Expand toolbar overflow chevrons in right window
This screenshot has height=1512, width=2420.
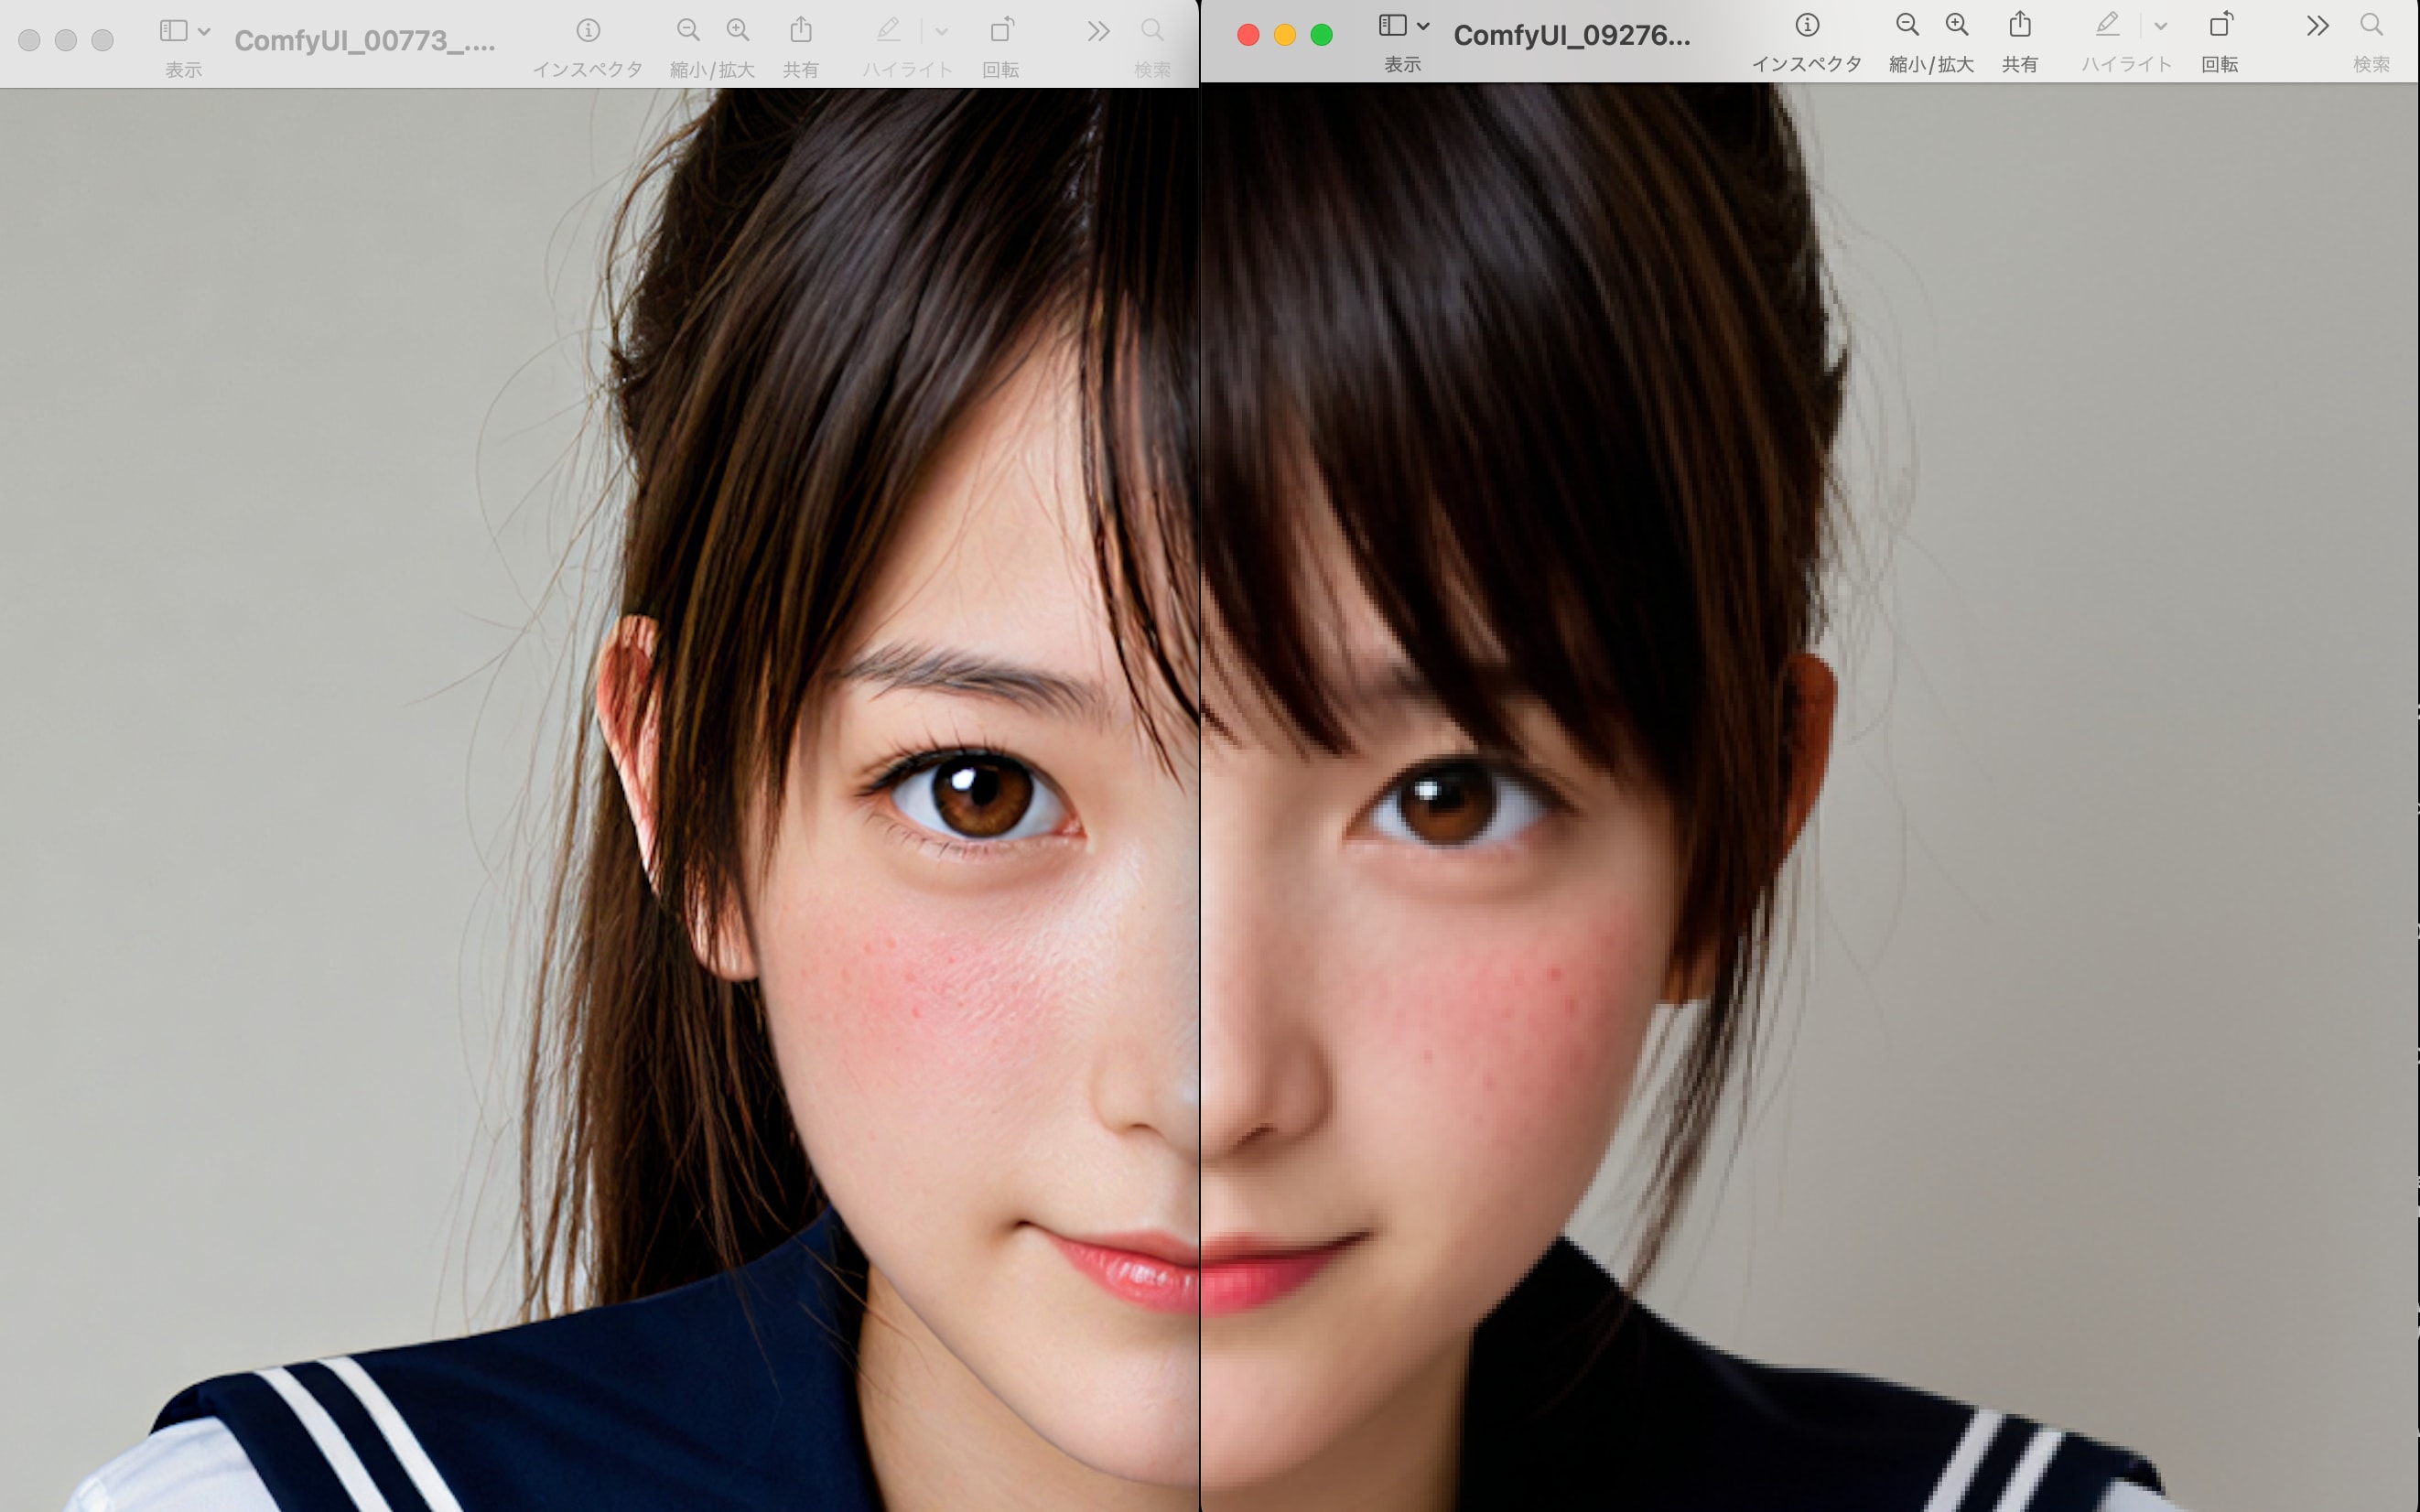(2317, 25)
